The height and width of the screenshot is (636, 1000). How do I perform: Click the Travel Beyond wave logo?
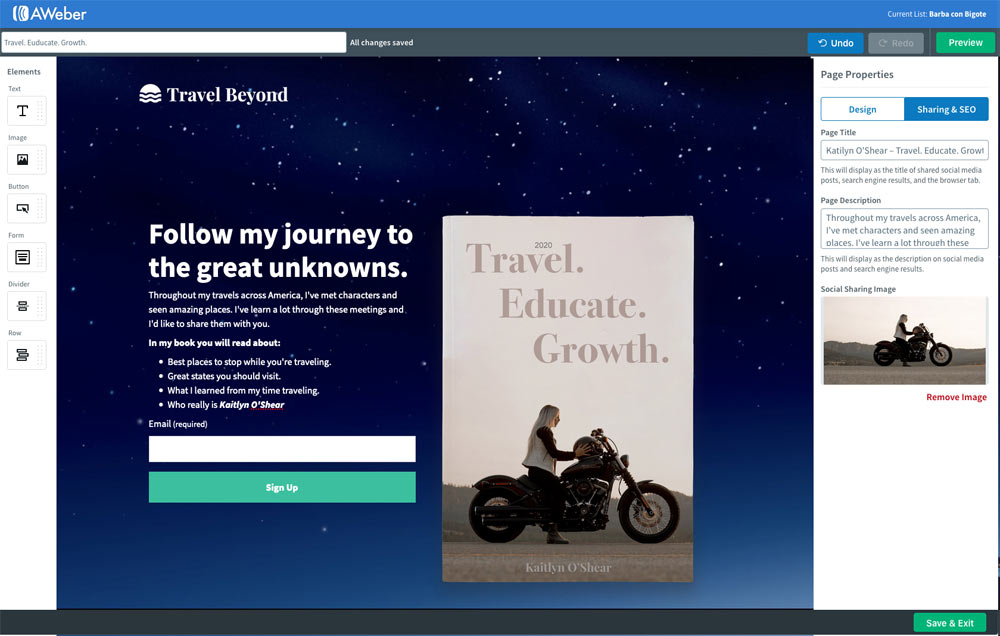150,95
